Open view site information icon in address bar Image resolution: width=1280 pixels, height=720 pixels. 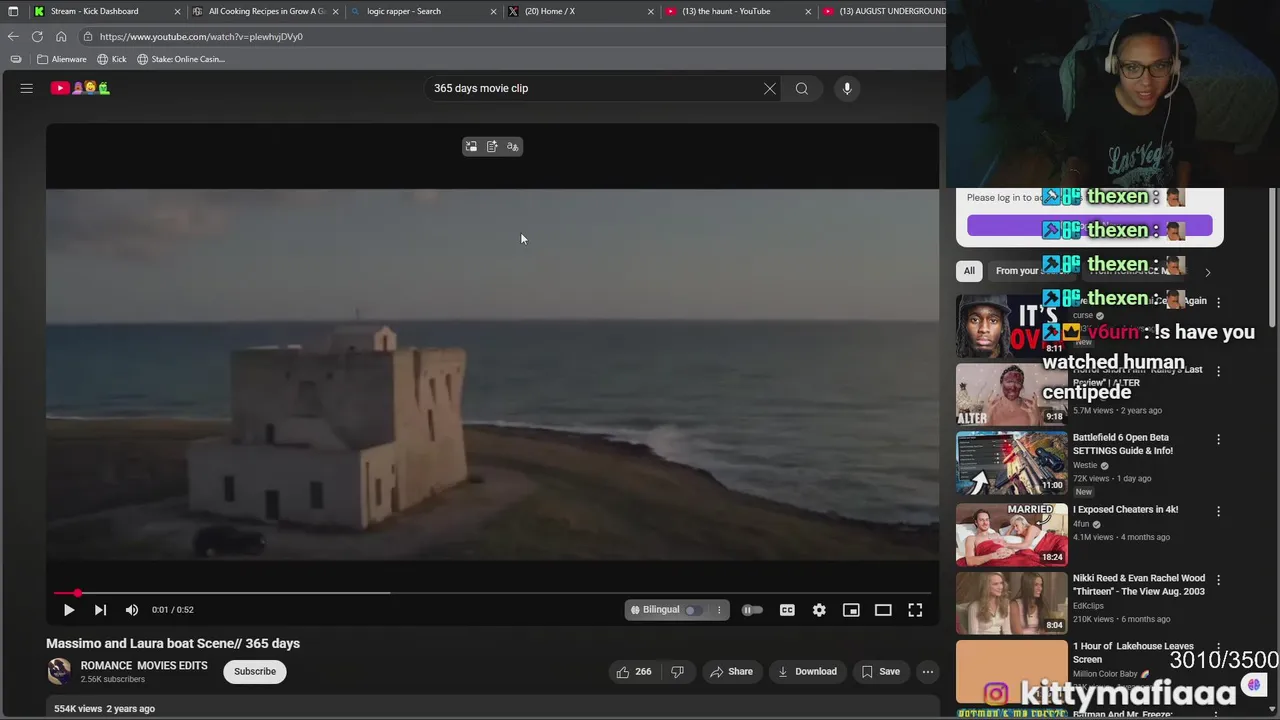click(88, 37)
